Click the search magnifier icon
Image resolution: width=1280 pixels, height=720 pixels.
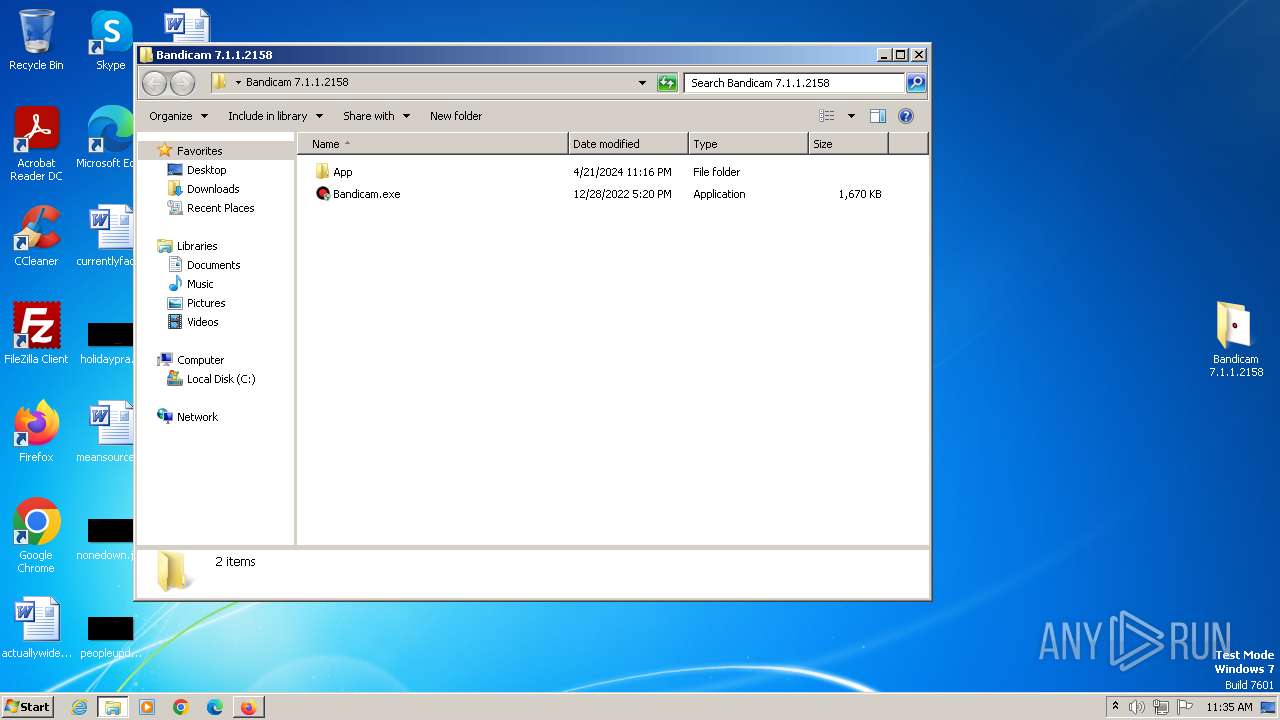pos(915,83)
